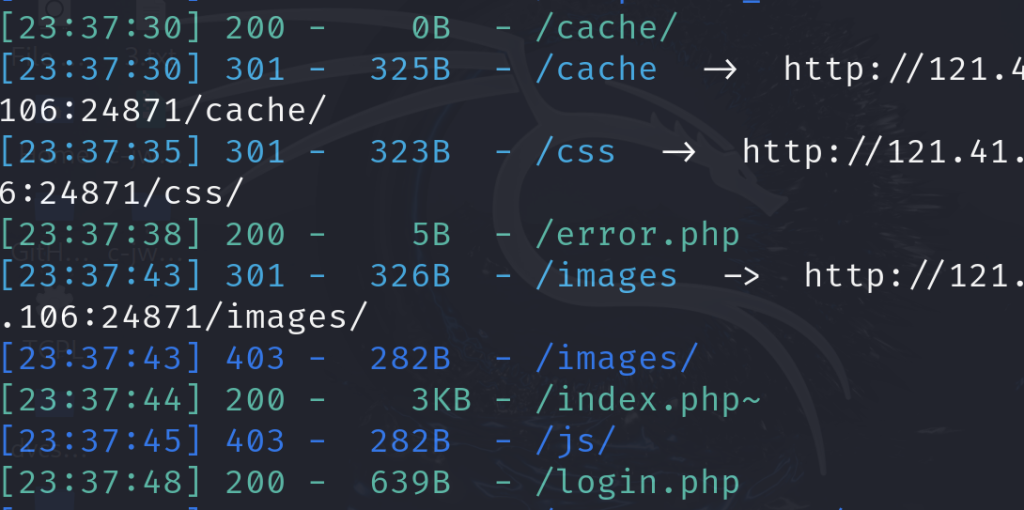The image size is (1024, 510).
Task: Click the /login.php path
Action: click(x=637, y=483)
